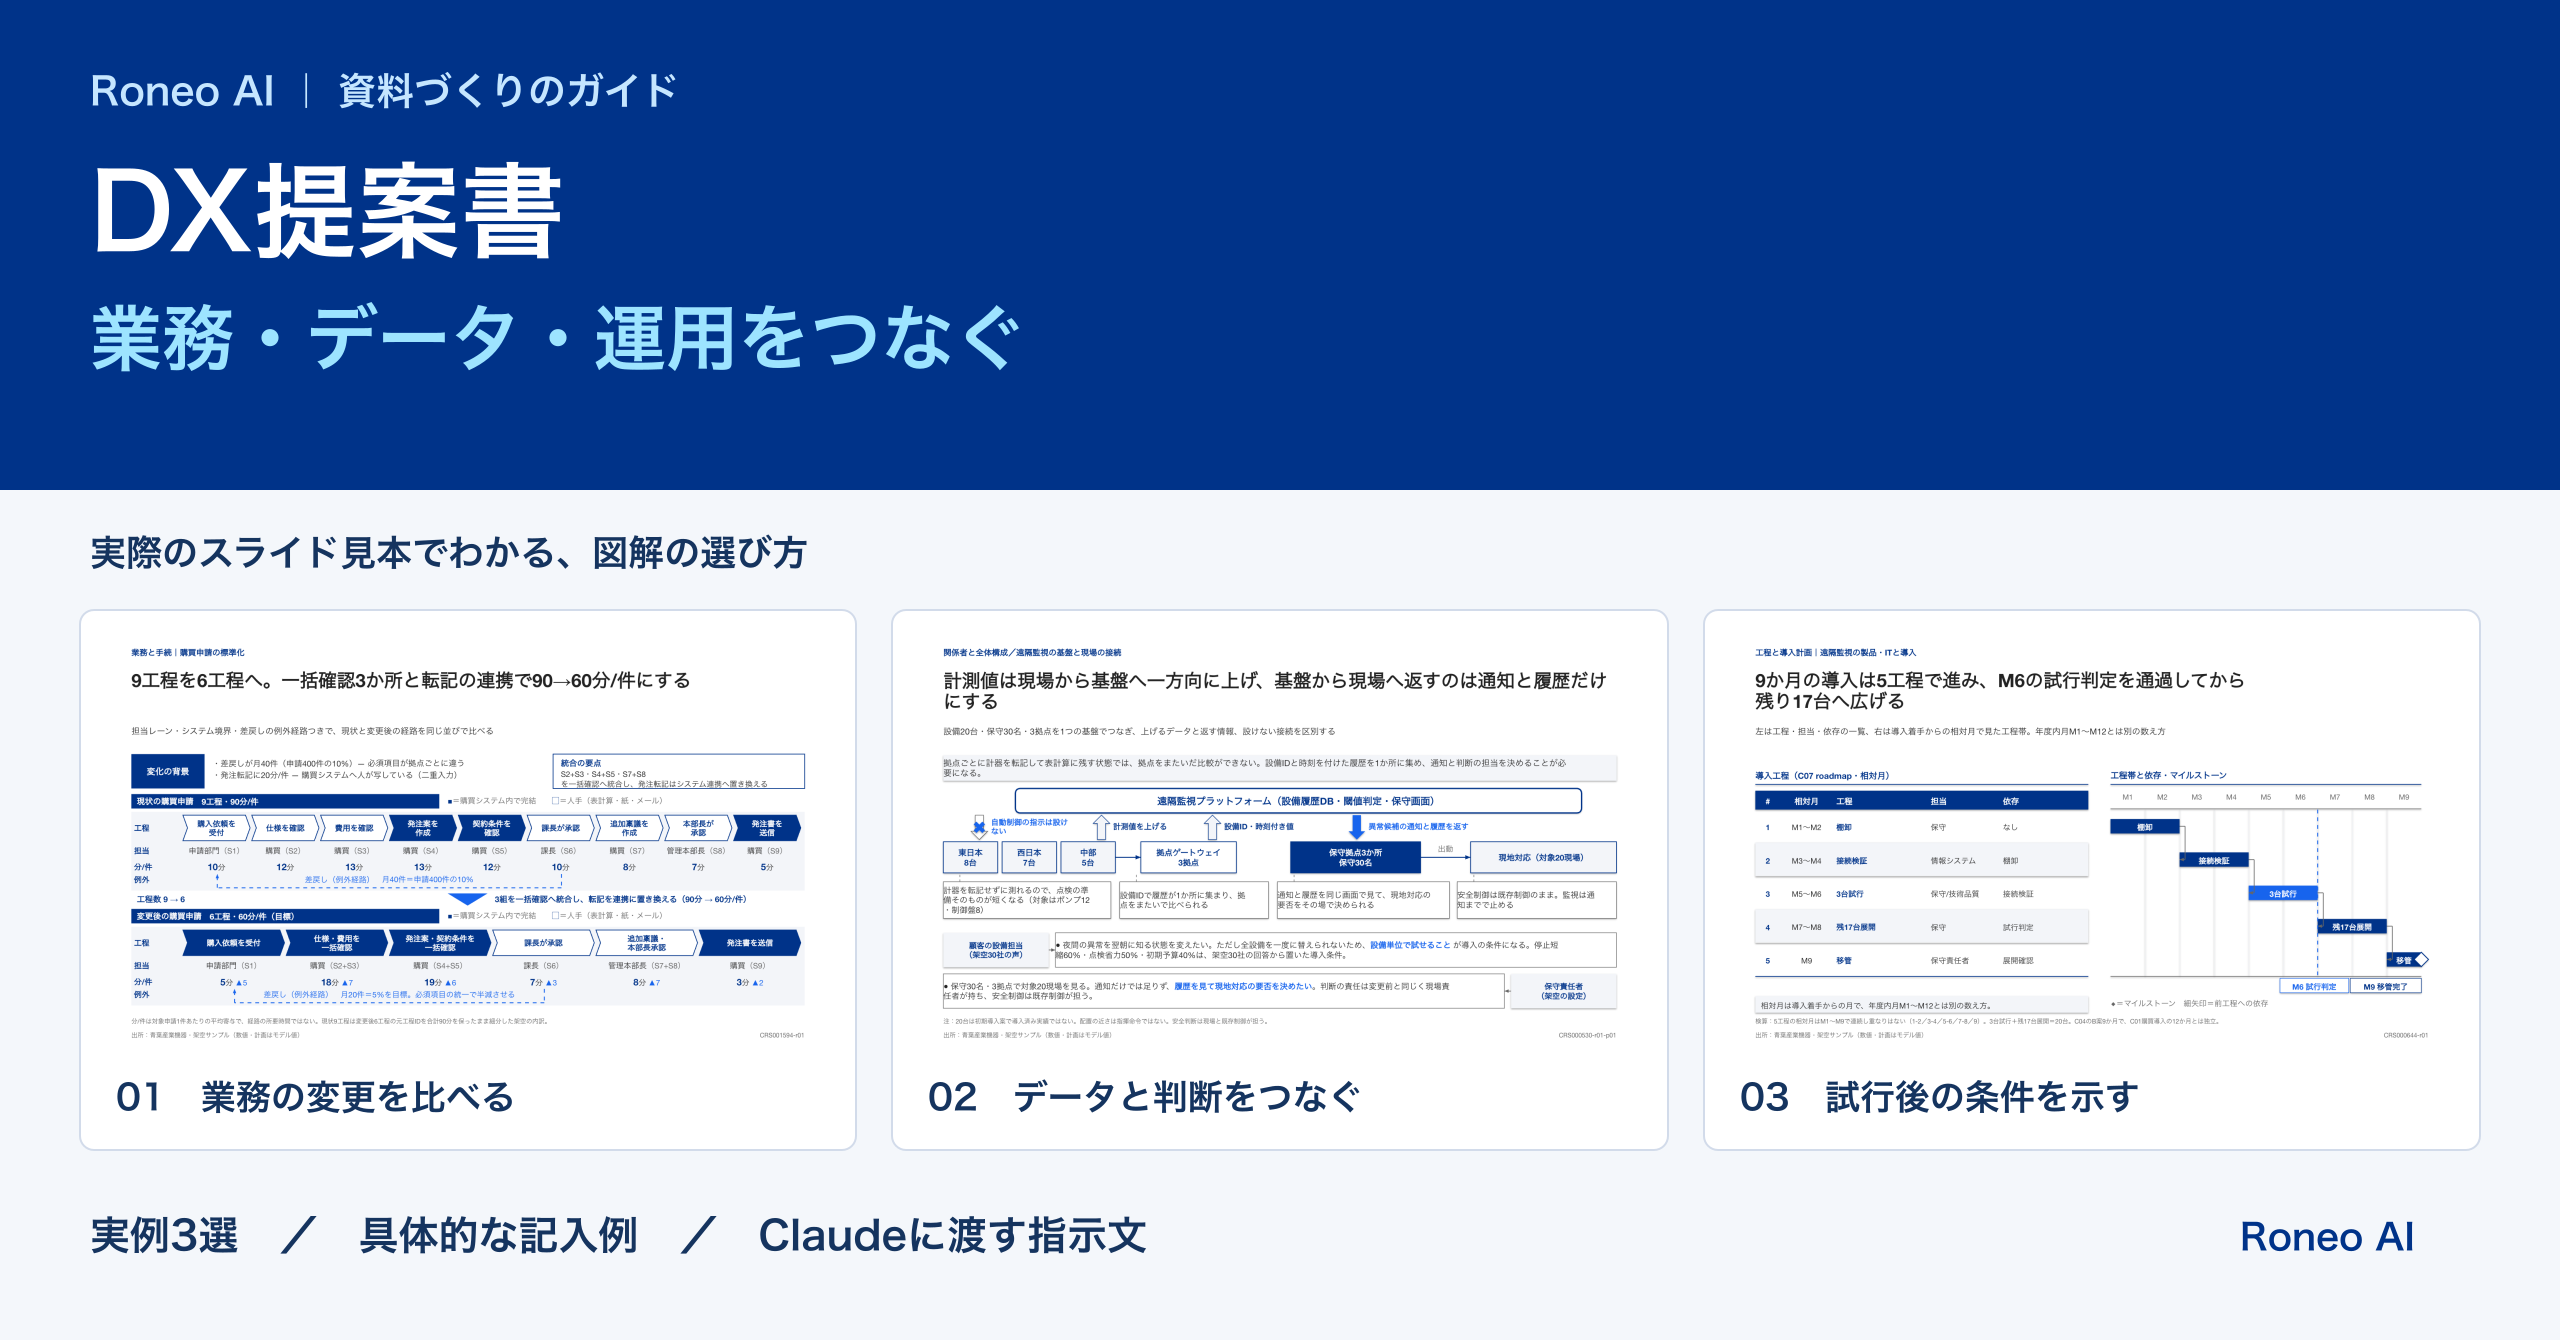Click the 遠隔監視プラットフォーム box in the second slide
This screenshot has height=1340, width=2560.
[1298, 801]
